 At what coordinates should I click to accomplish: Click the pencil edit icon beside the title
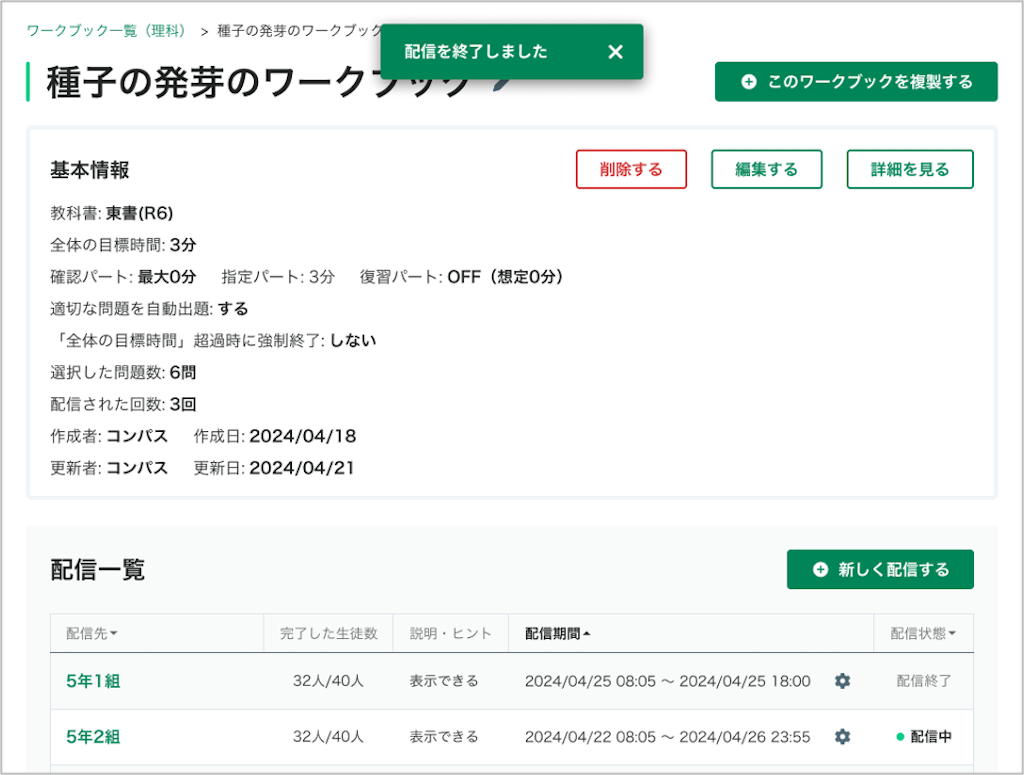pos(501,84)
